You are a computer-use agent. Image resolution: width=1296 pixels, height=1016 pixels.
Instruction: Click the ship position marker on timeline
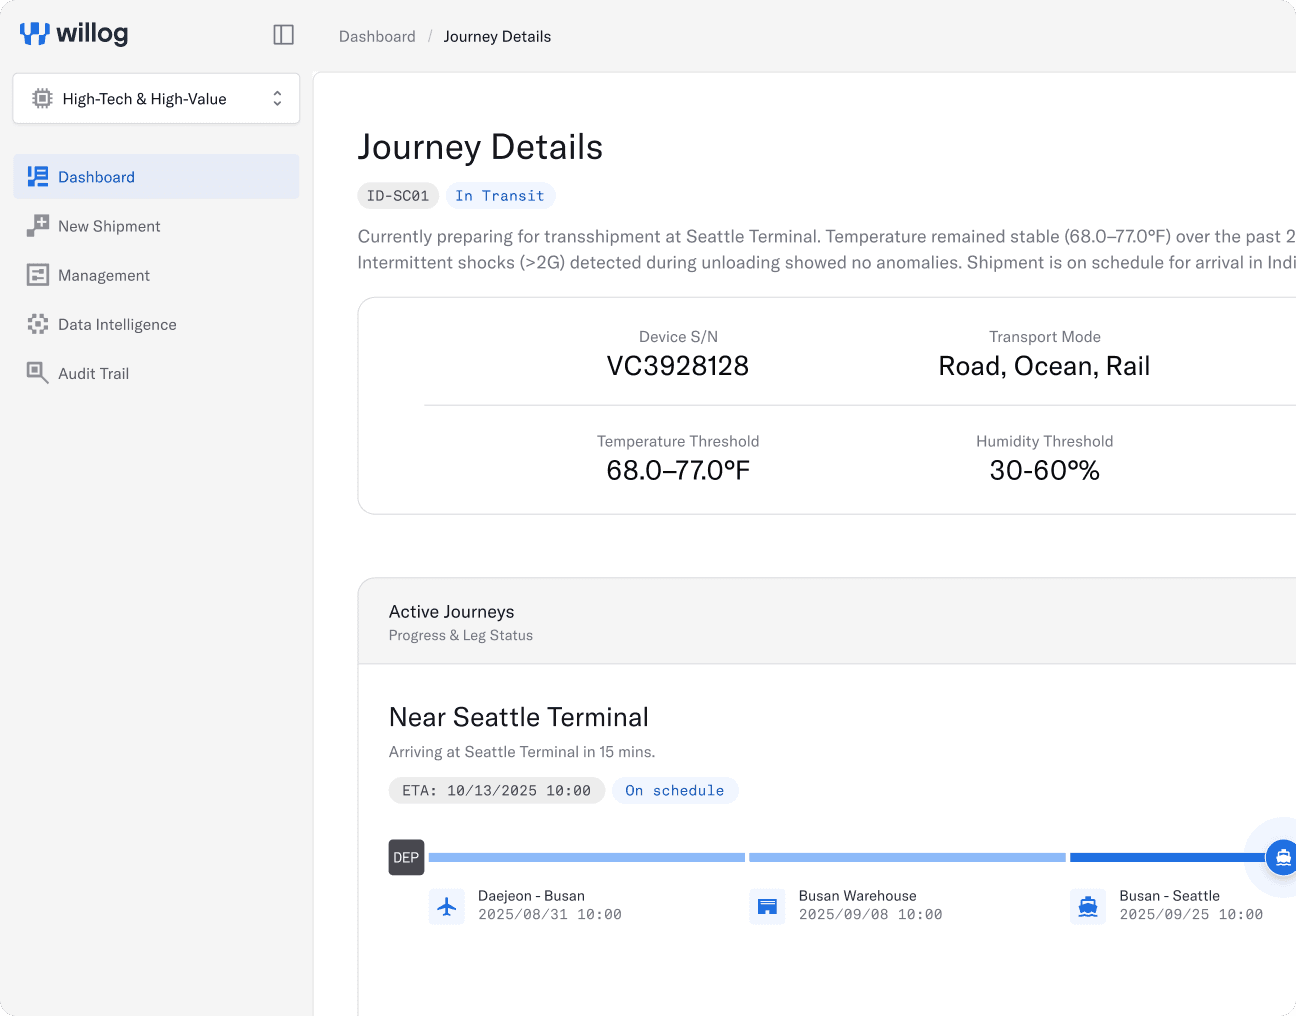1282,857
